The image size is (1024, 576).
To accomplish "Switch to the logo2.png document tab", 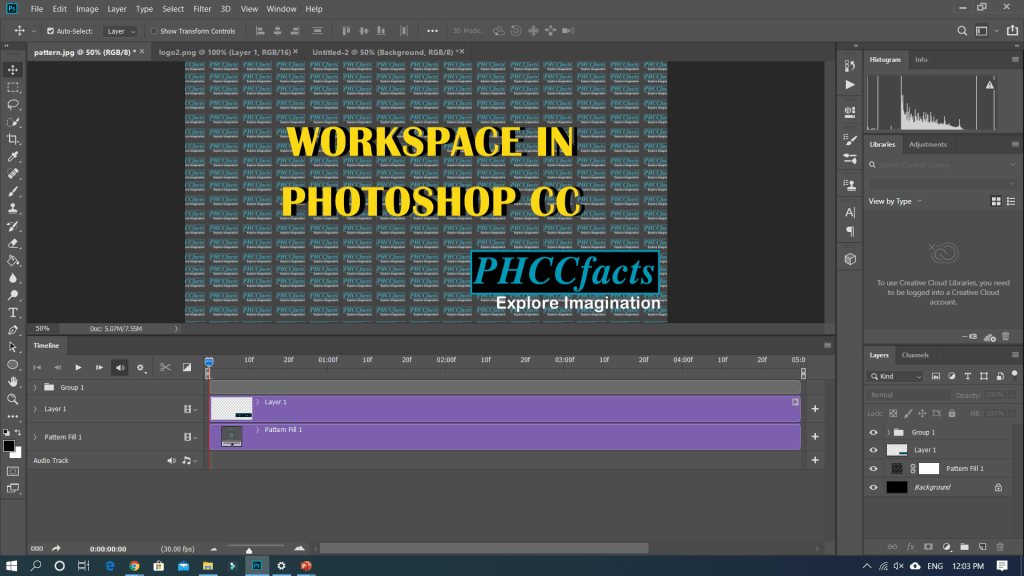I will pyautogui.click(x=222, y=51).
